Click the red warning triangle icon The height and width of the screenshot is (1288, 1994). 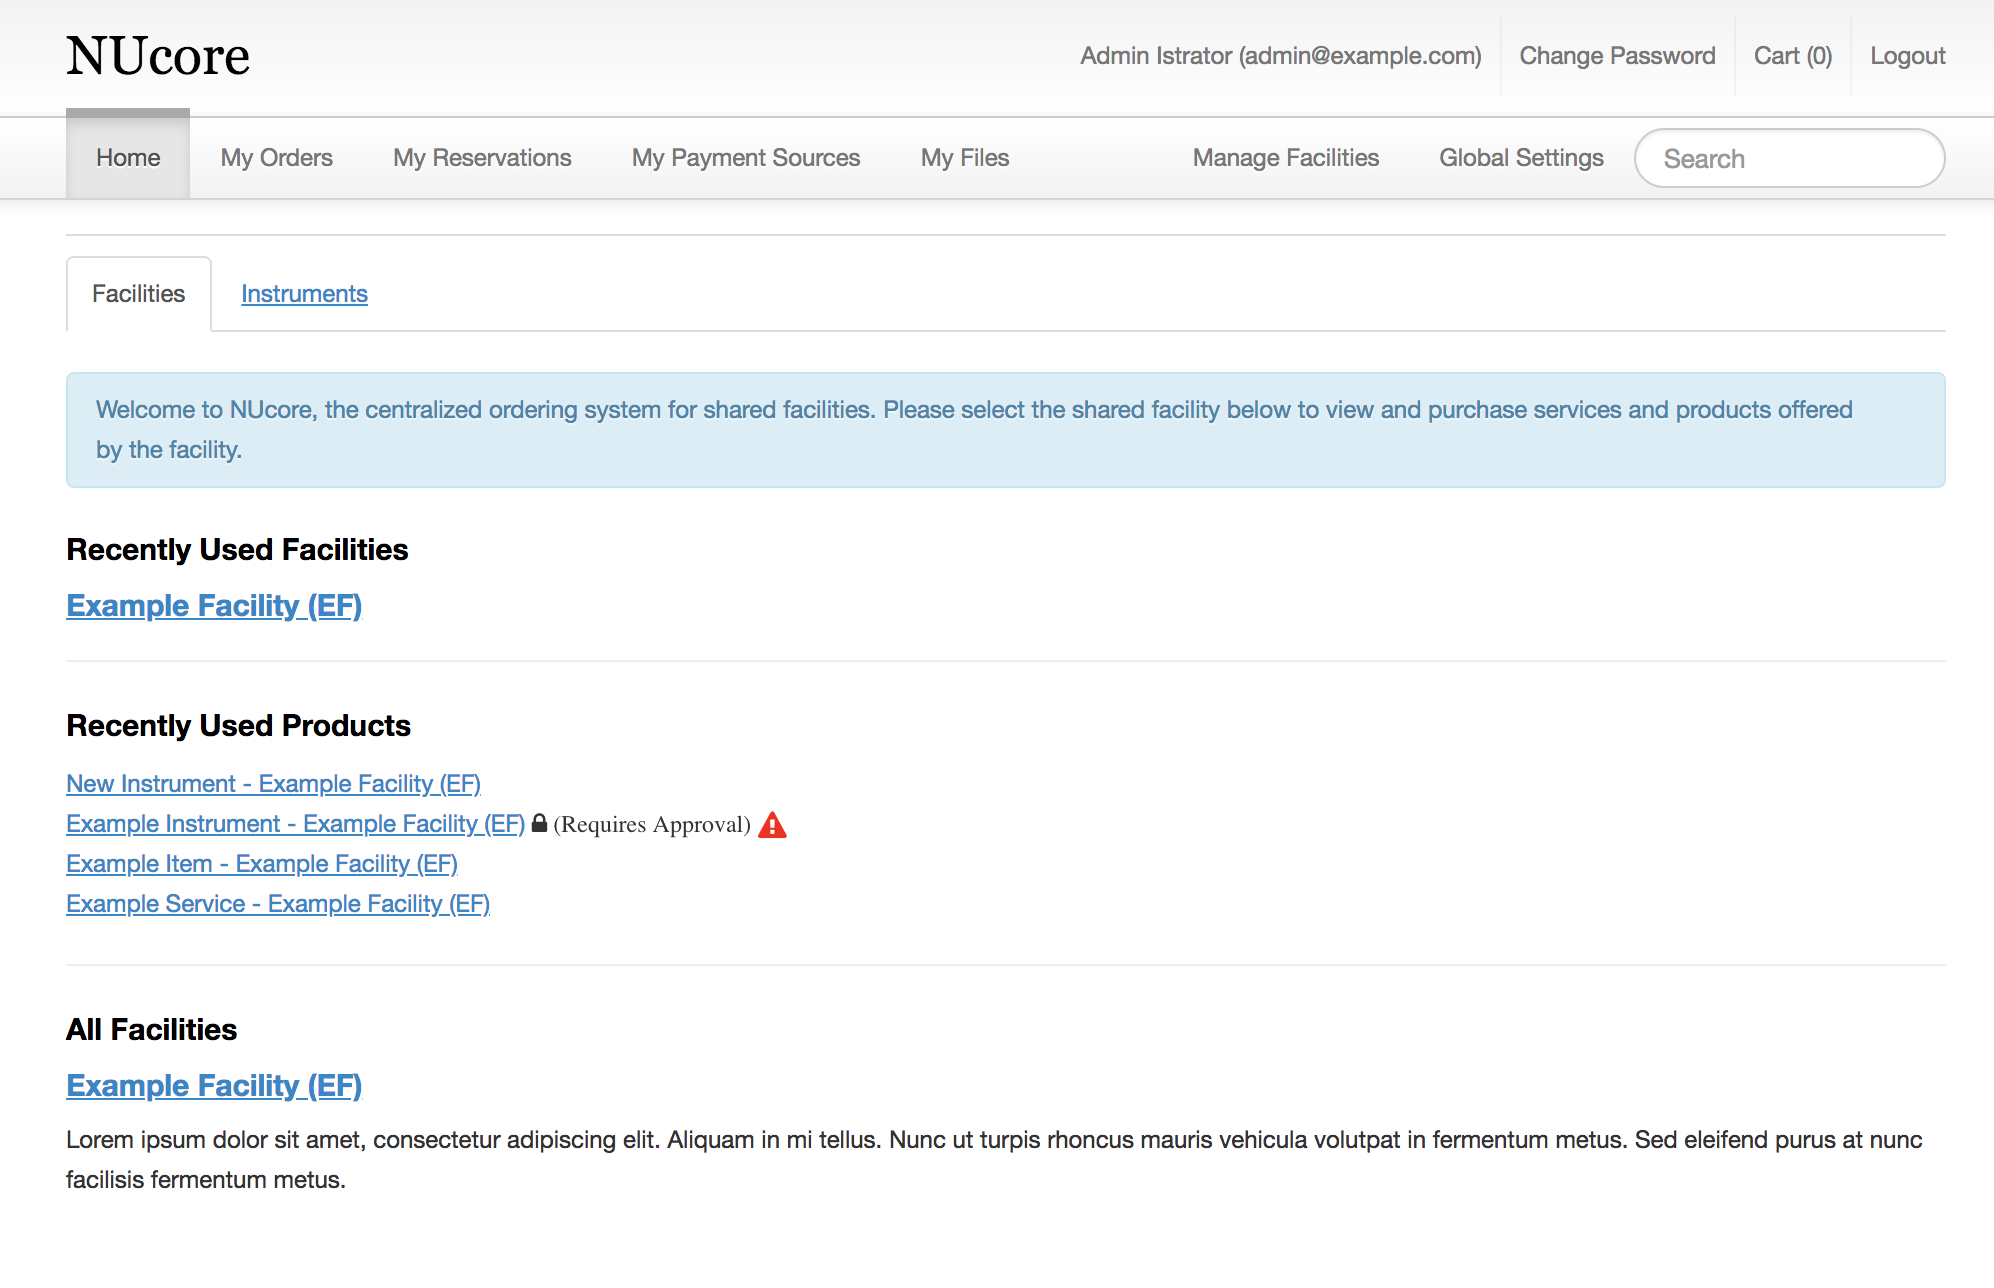(x=772, y=825)
